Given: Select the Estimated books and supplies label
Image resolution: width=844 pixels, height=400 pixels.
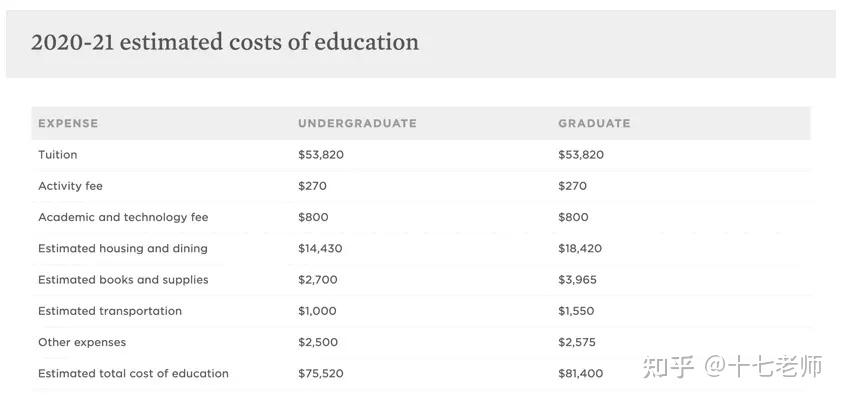Looking at the screenshot, I should pyautogui.click(x=123, y=280).
